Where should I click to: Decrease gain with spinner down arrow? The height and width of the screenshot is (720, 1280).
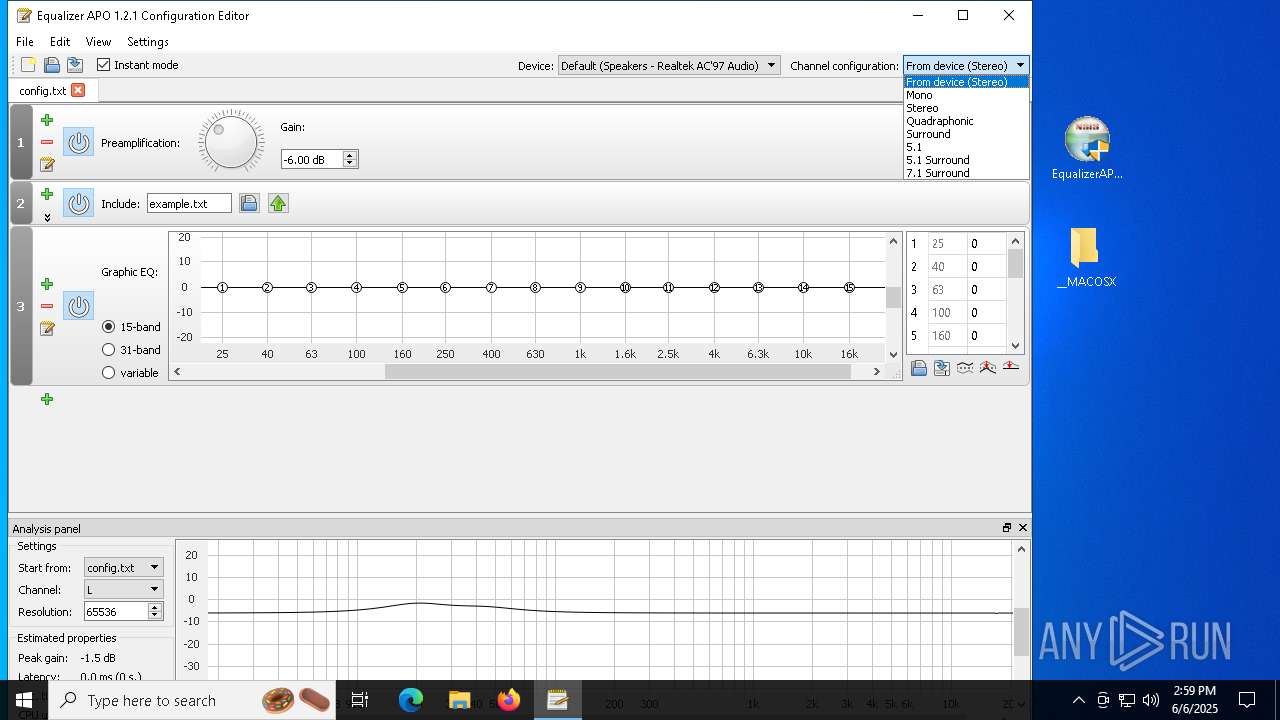(x=349, y=163)
